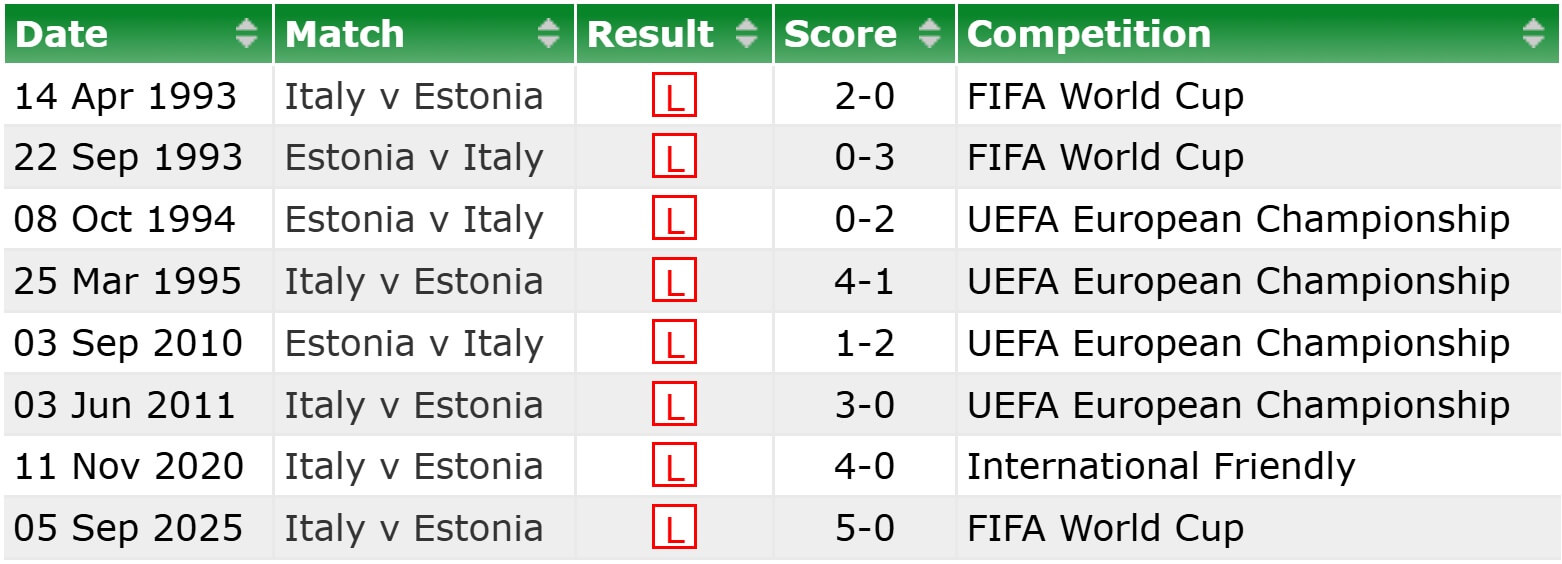Image resolution: width=1562 pixels, height=564 pixels.
Task: Click the sort arrows in Date header
Action: tap(246, 34)
